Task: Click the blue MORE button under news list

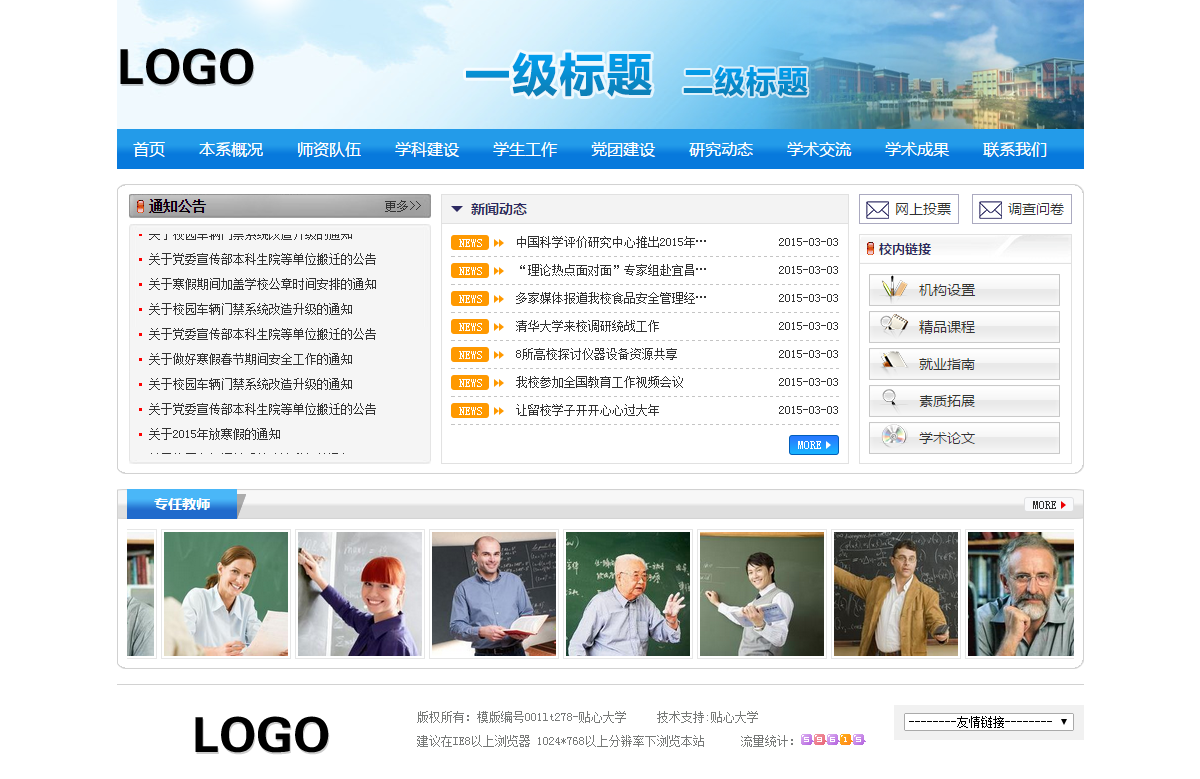Action: [x=813, y=445]
